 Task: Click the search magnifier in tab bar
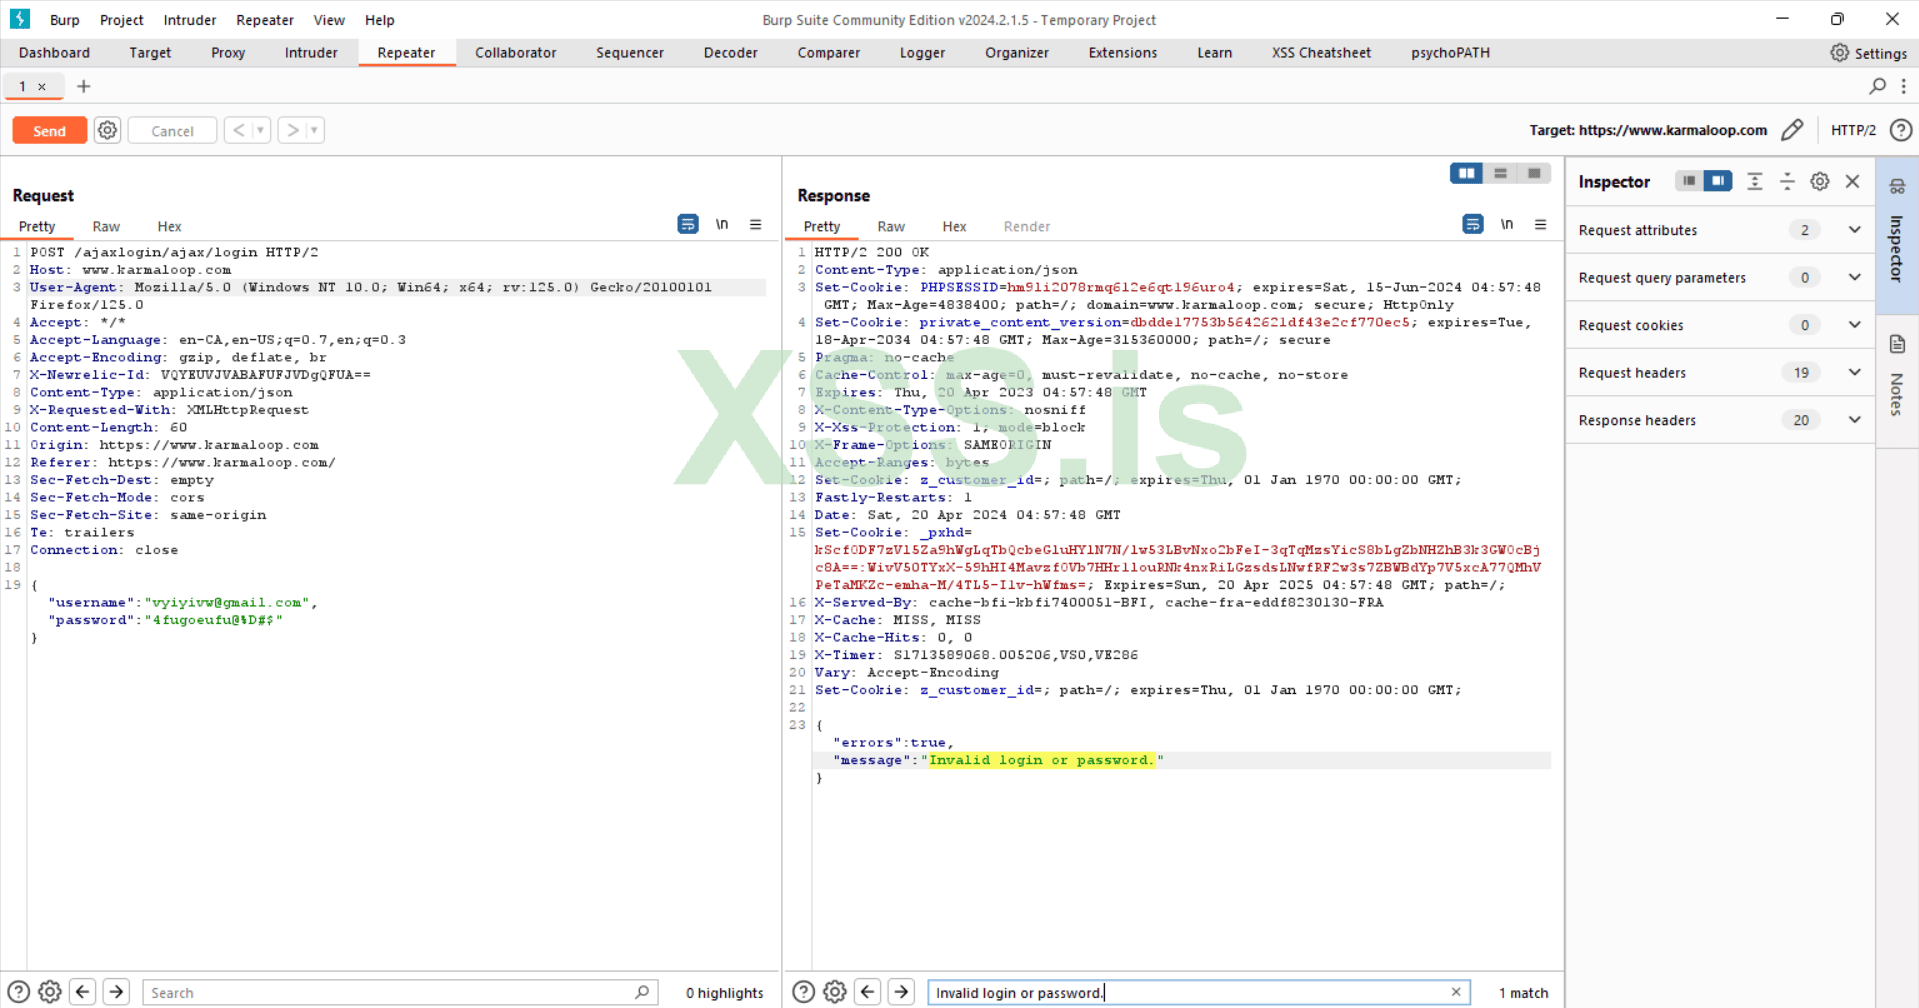click(x=1877, y=87)
